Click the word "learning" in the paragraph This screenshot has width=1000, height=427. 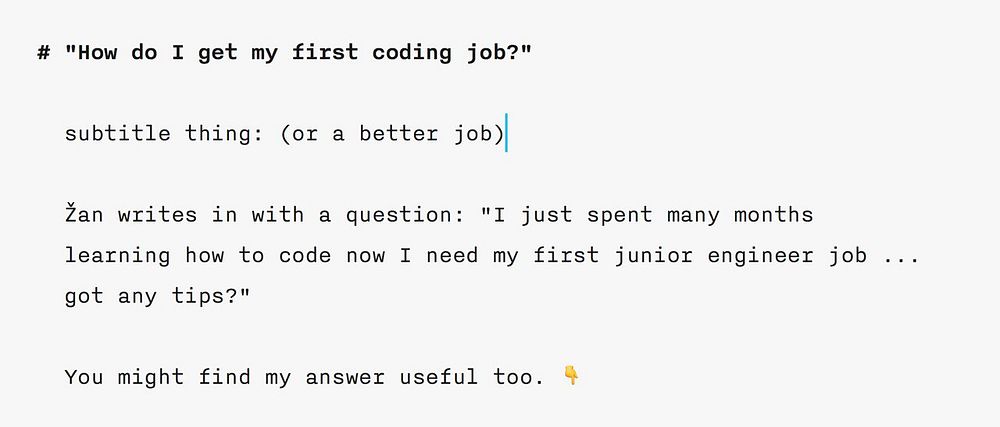[x=117, y=257]
